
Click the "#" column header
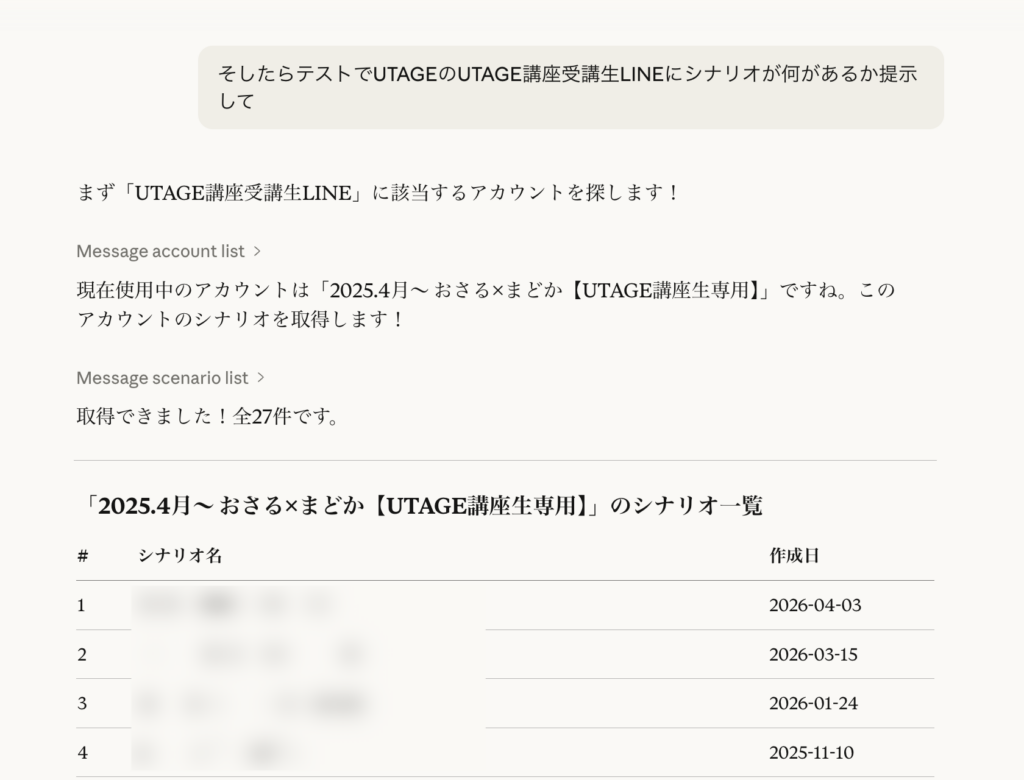[x=82, y=556]
